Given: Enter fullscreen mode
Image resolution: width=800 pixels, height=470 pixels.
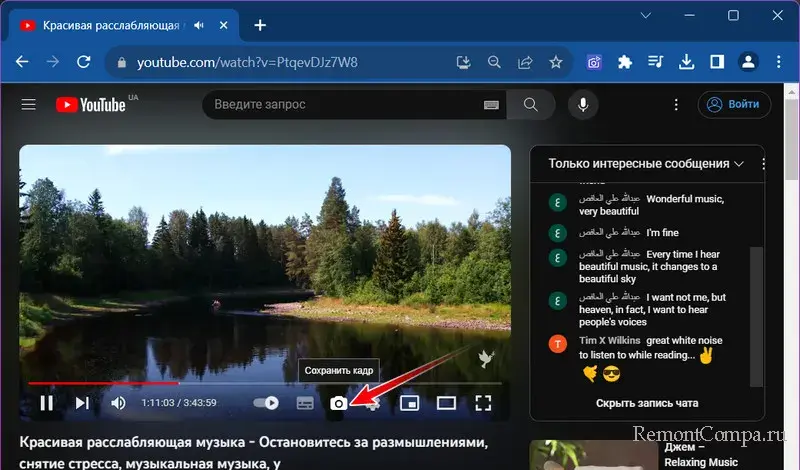Looking at the screenshot, I should 484,403.
